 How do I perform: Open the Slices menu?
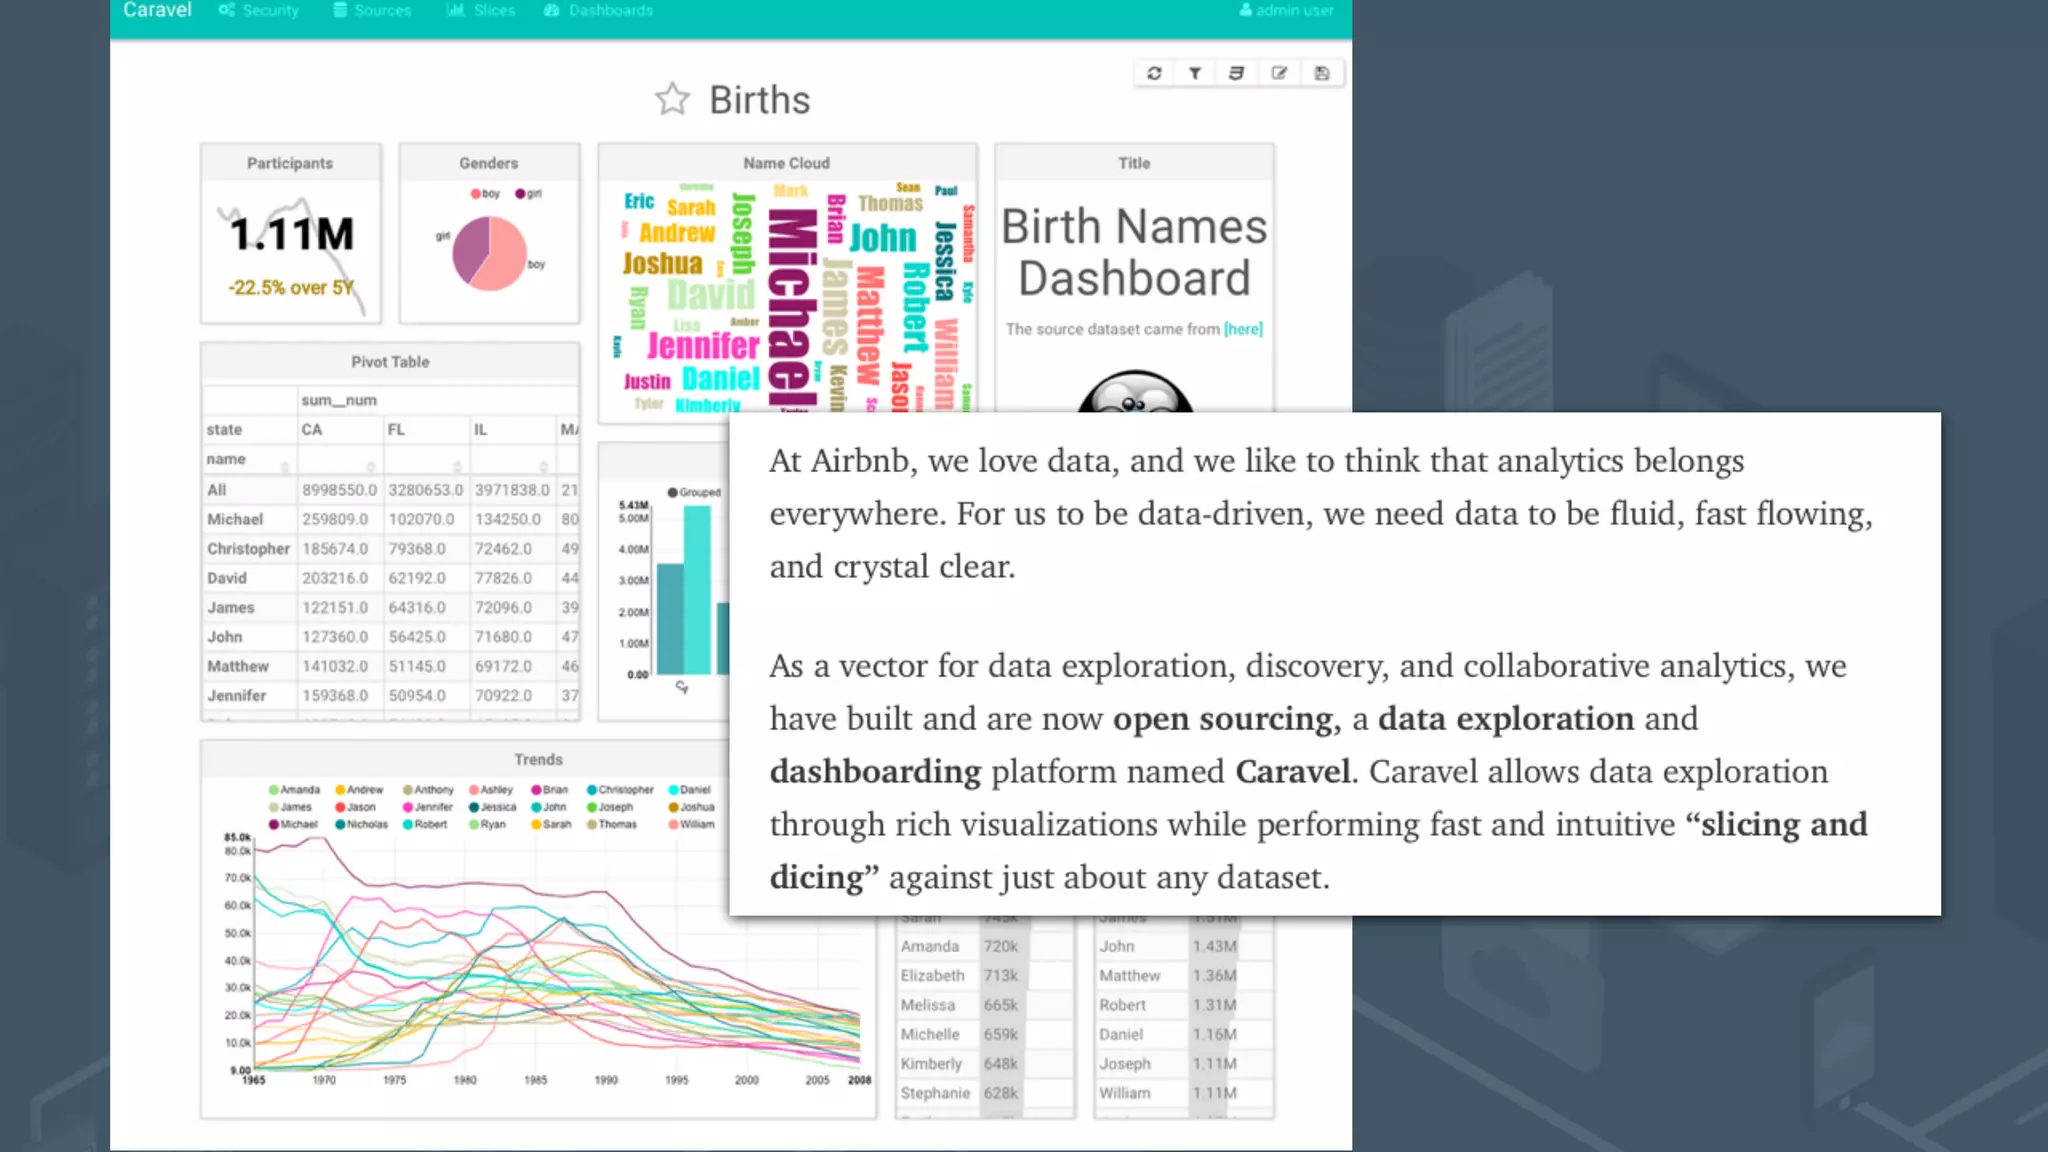(481, 10)
